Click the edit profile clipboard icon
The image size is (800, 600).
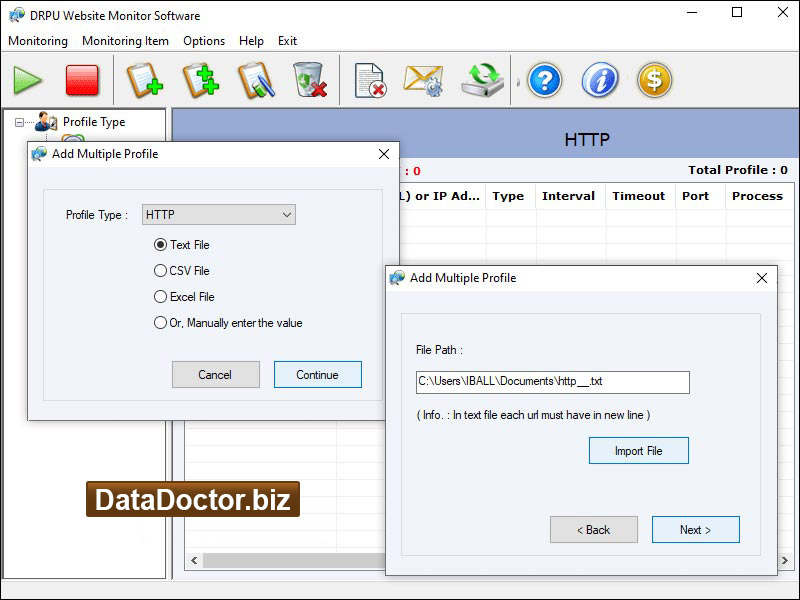(x=256, y=80)
